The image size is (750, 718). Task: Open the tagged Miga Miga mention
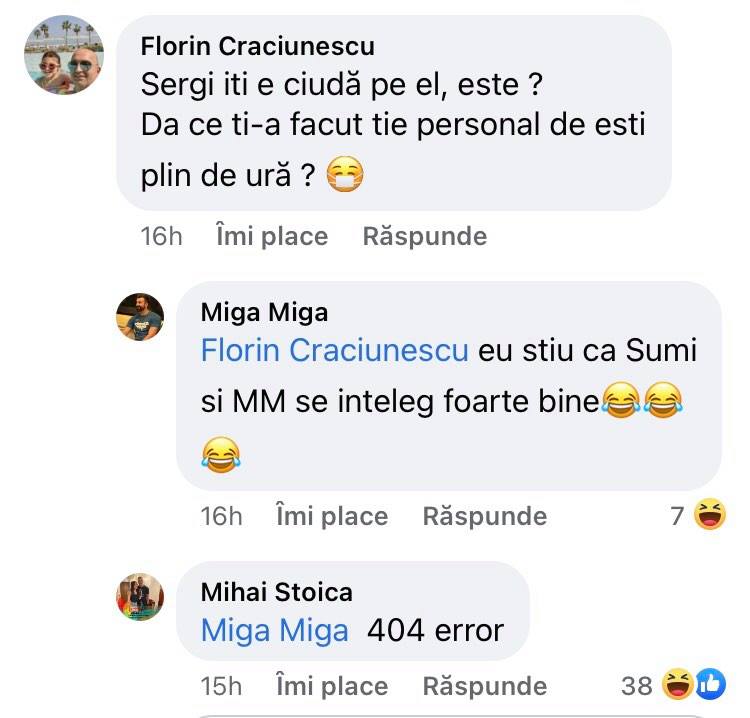click(274, 631)
